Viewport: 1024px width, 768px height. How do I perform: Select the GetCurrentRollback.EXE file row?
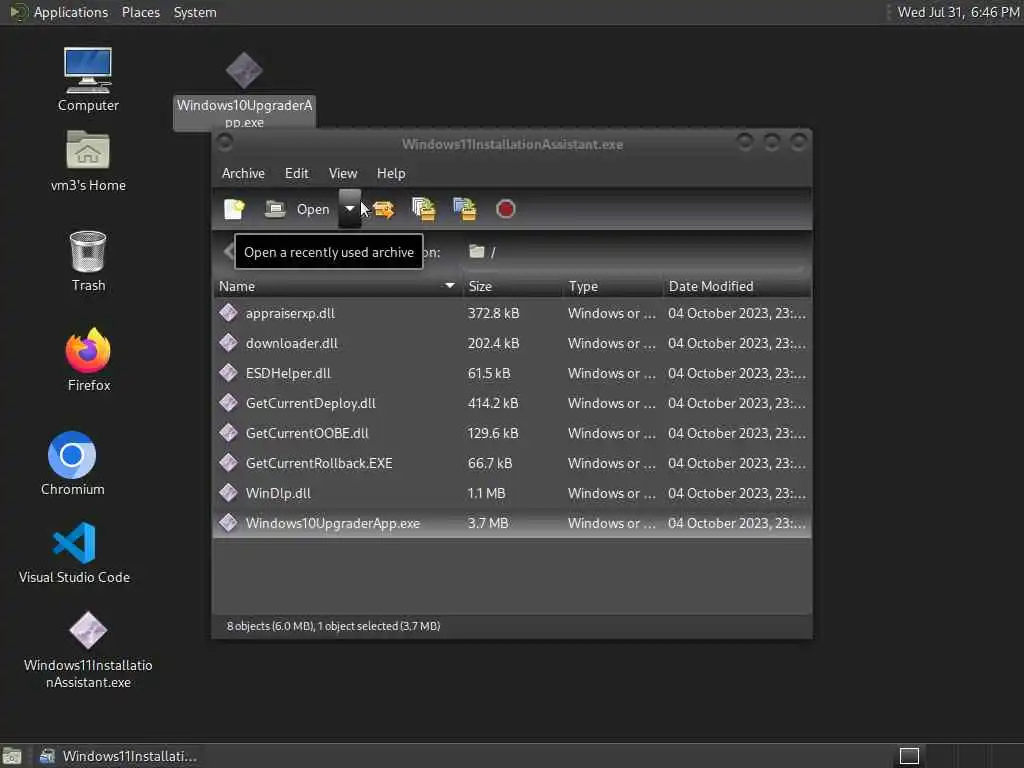(512, 464)
